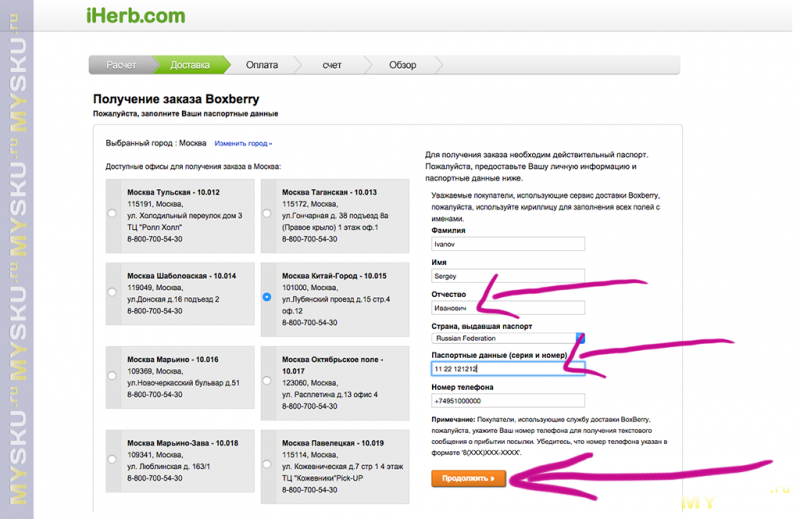Click the passport series and number field
Image resolution: width=800 pixels, height=519 pixels.
pos(508,368)
